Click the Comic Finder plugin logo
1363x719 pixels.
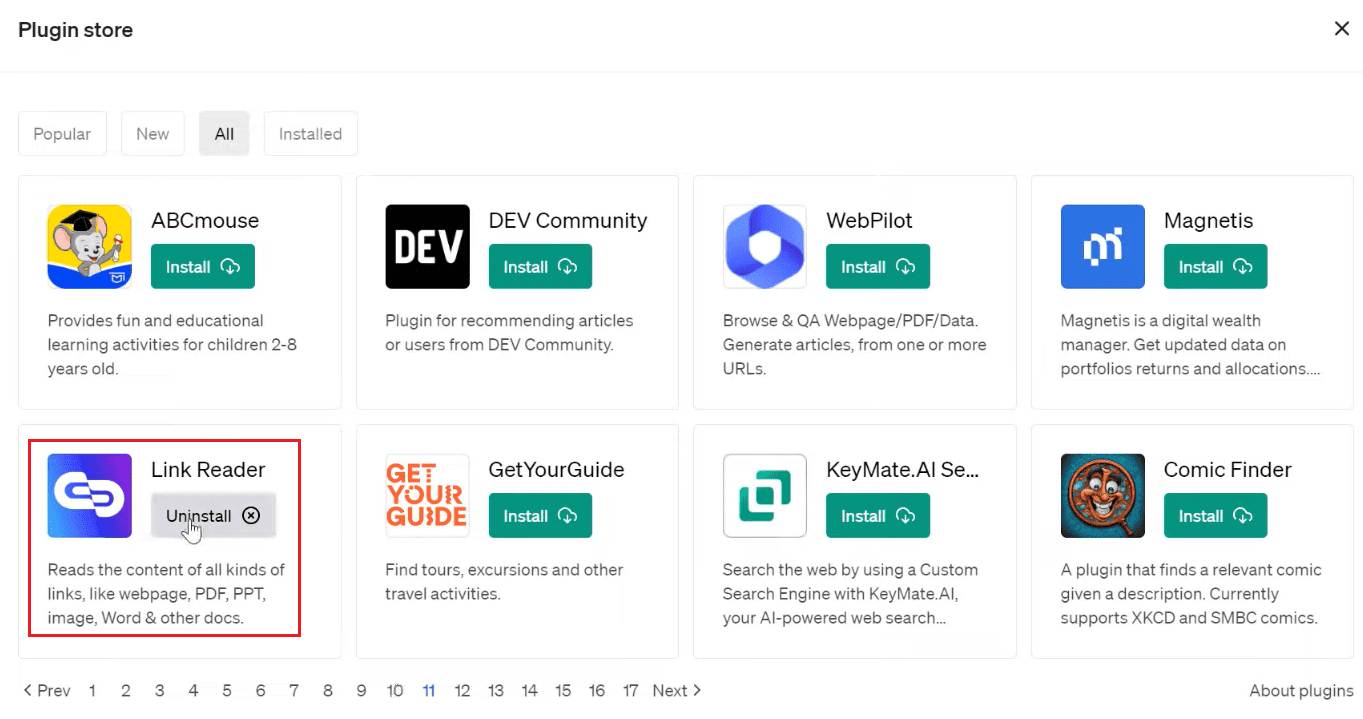coord(1102,496)
